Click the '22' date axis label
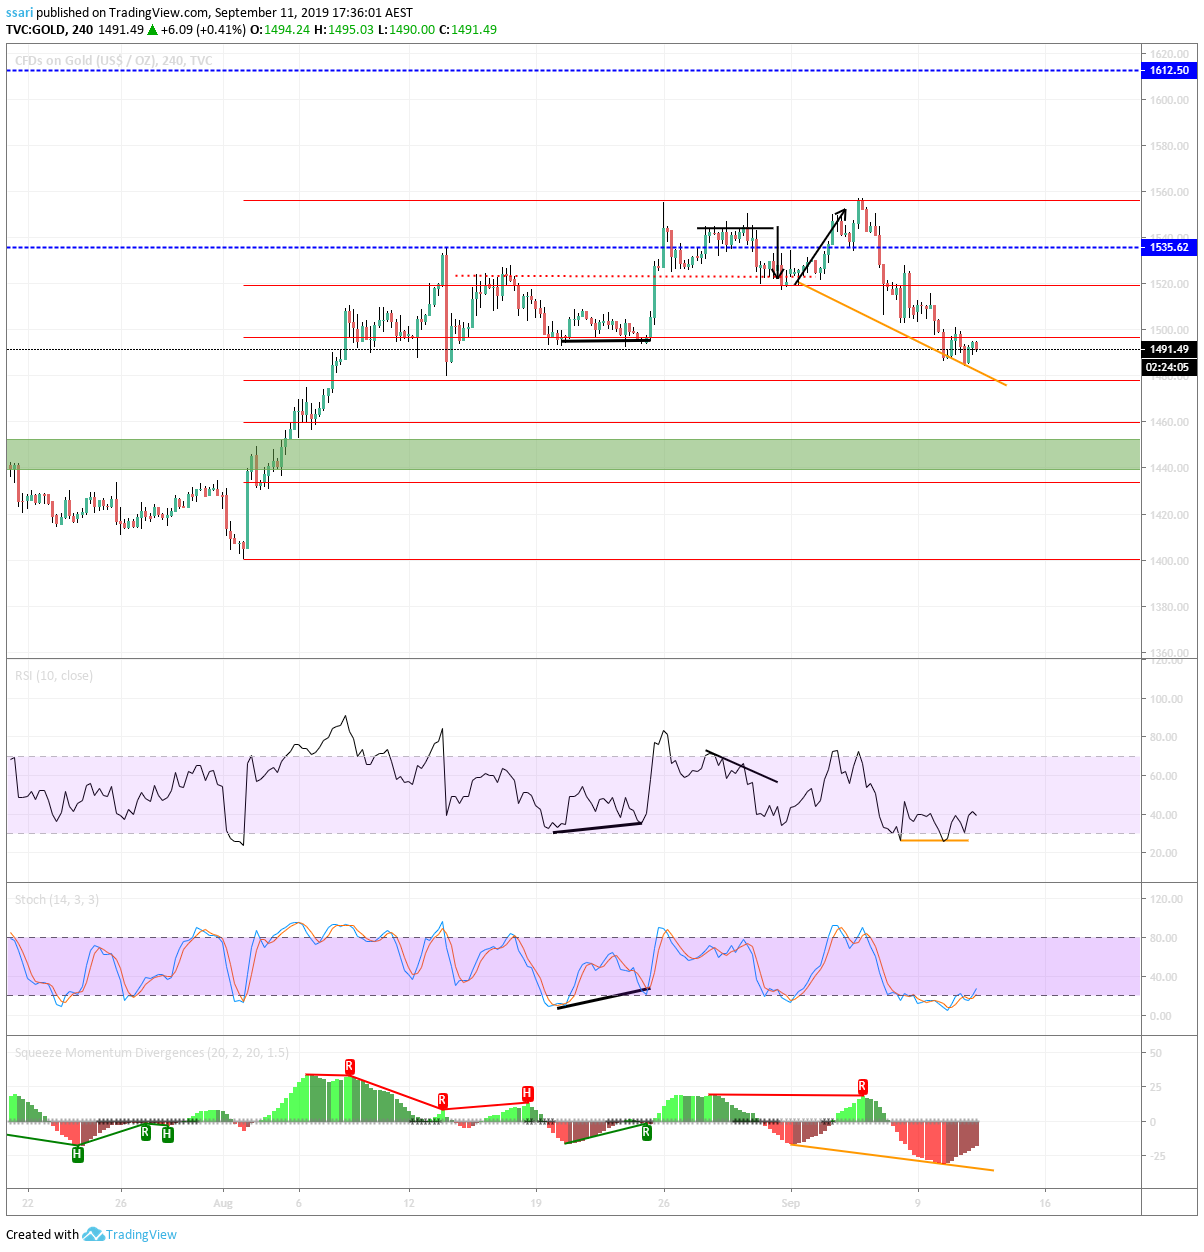The height and width of the screenshot is (1252, 1204). click(28, 1203)
